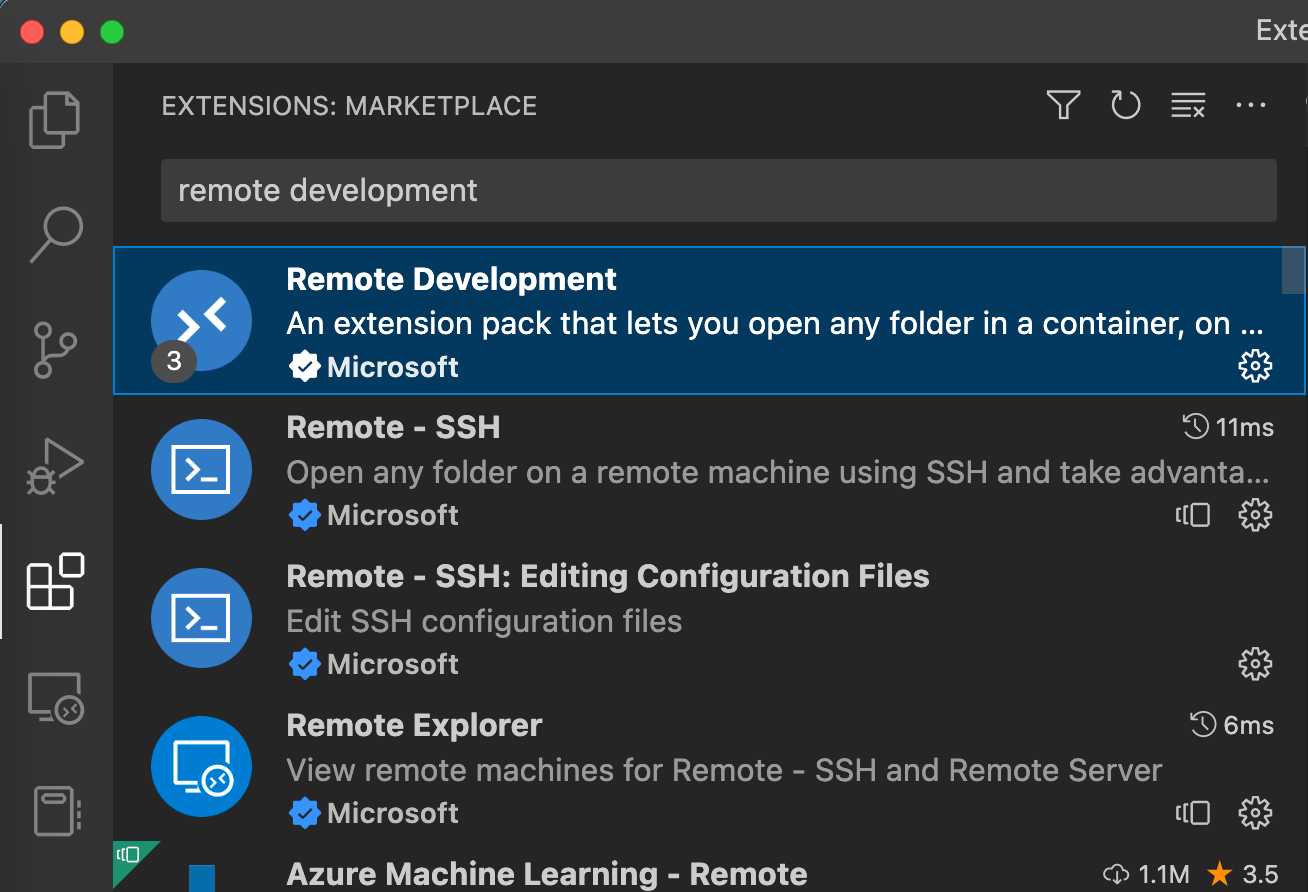This screenshot has height=892, width=1308.
Task: Filter extensions using the funnel icon
Action: 1063,105
